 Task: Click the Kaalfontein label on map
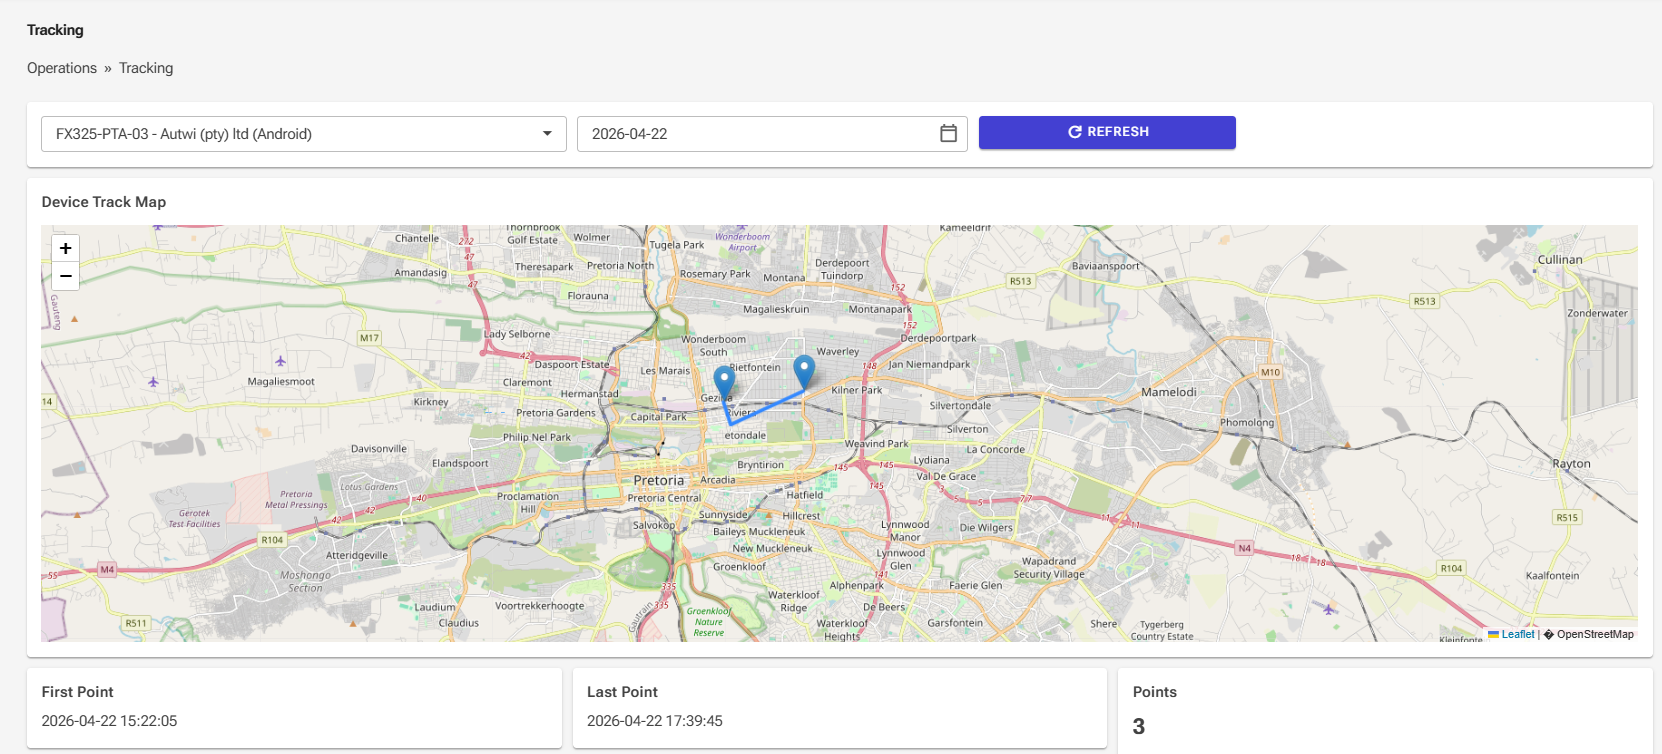tap(1553, 576)
